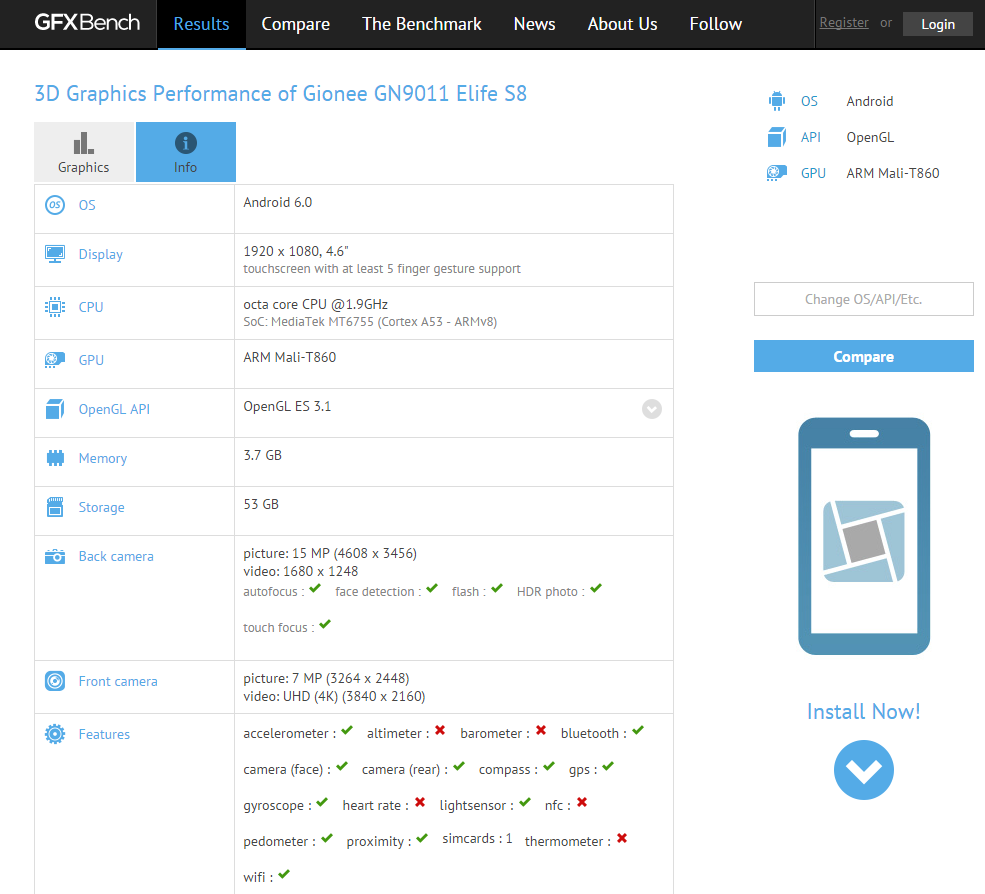Select the Info tab icon
Viewport: 985px width, 894px height.
coord(185,143)
